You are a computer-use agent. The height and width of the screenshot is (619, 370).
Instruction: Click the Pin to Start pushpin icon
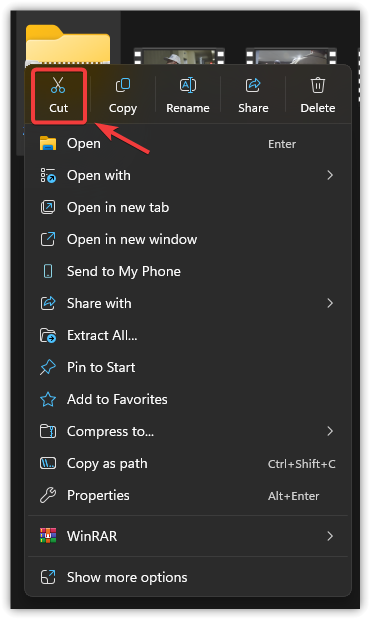pyautogui.click(x=48, y=368)
